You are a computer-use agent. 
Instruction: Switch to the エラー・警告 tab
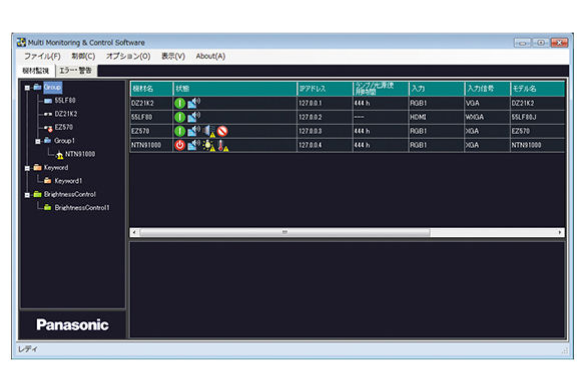pos(76,70)
